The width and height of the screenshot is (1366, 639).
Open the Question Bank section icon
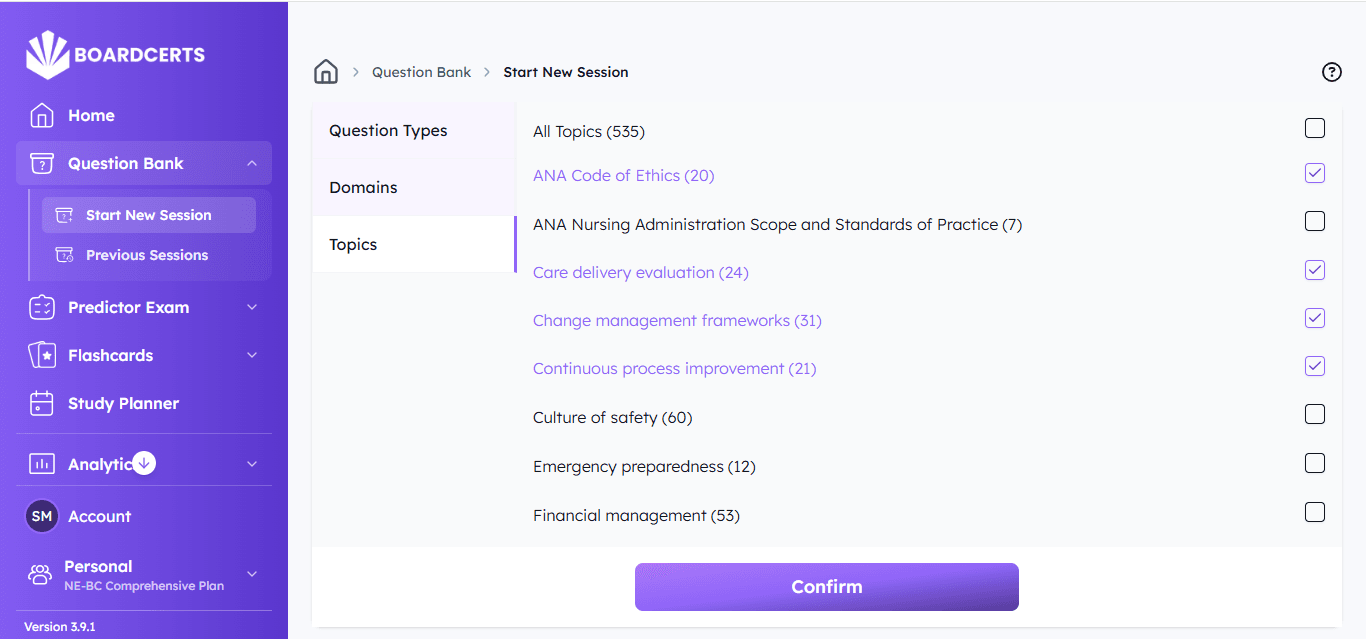[x=42, y=163]
